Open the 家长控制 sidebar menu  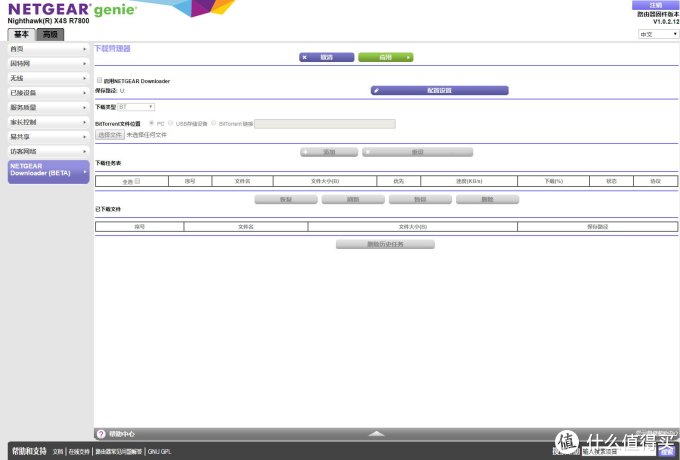click(x=47, y=121)
